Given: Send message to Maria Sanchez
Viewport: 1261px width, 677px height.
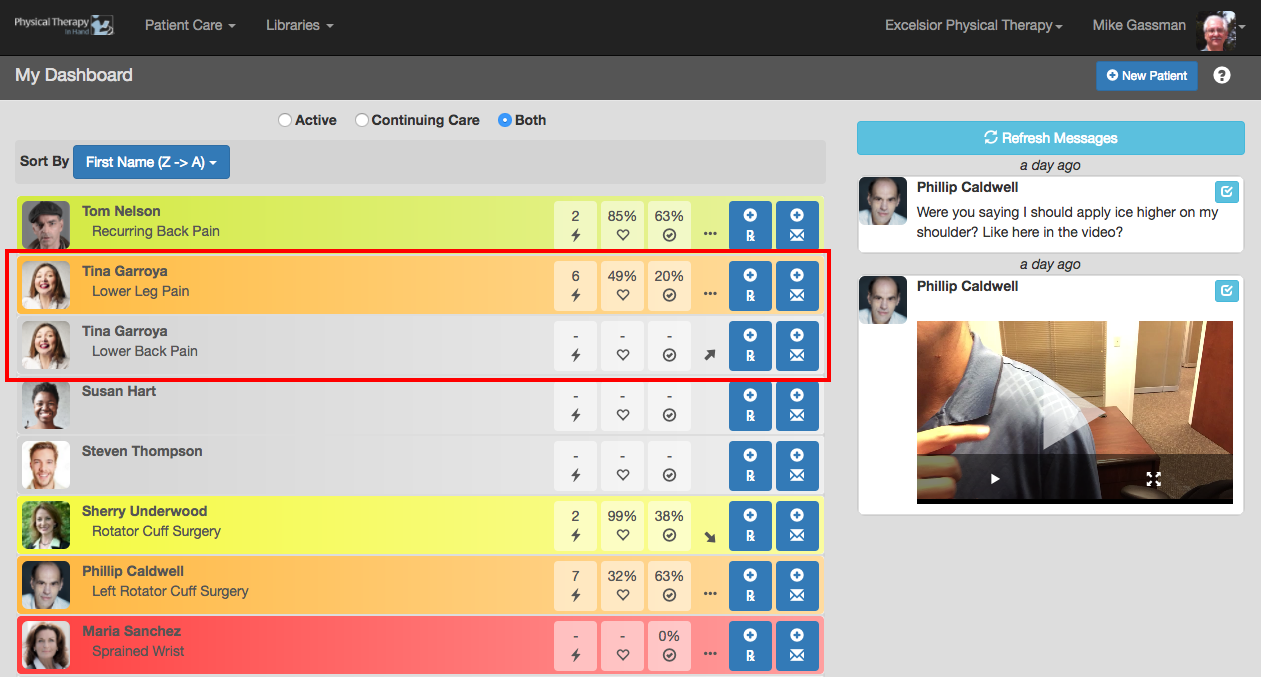Looking at the screenshot, I should 797,642.
